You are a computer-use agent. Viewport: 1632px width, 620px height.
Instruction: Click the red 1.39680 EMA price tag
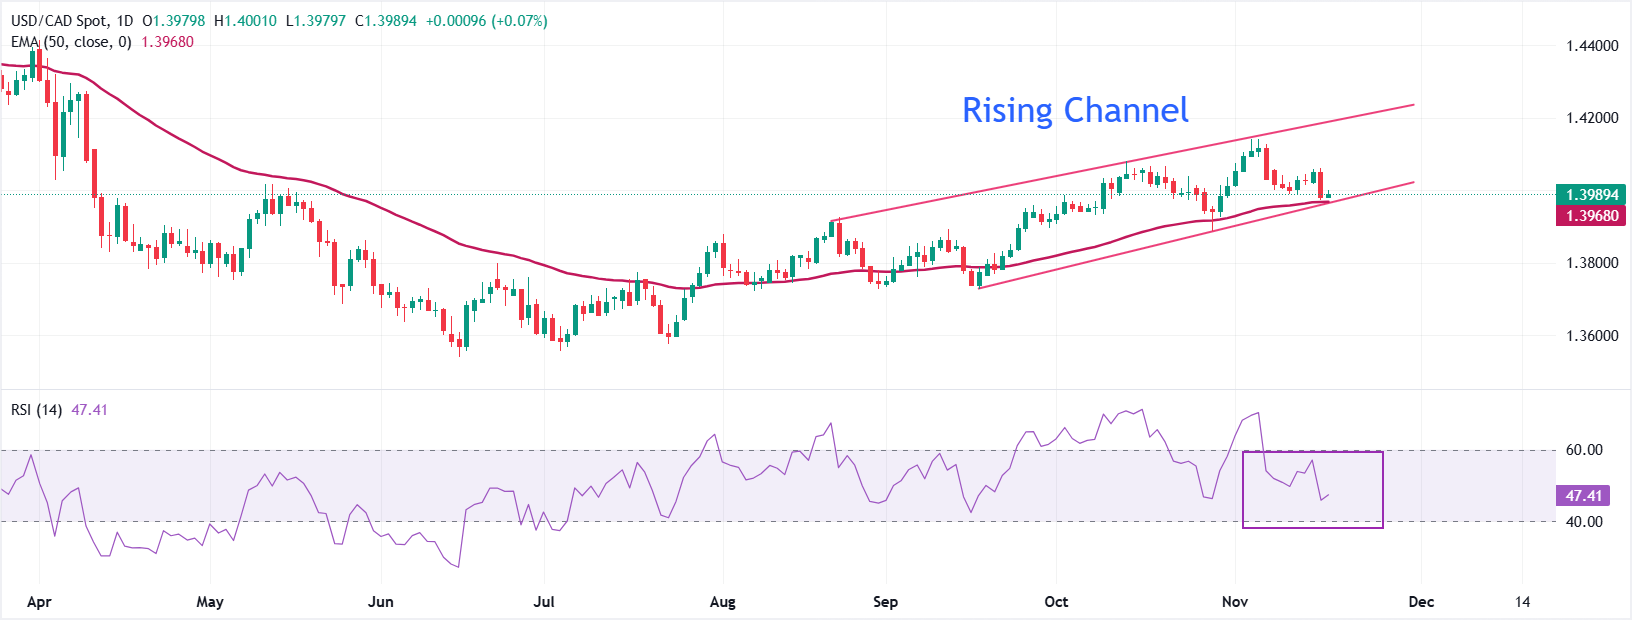(1592, 216)
